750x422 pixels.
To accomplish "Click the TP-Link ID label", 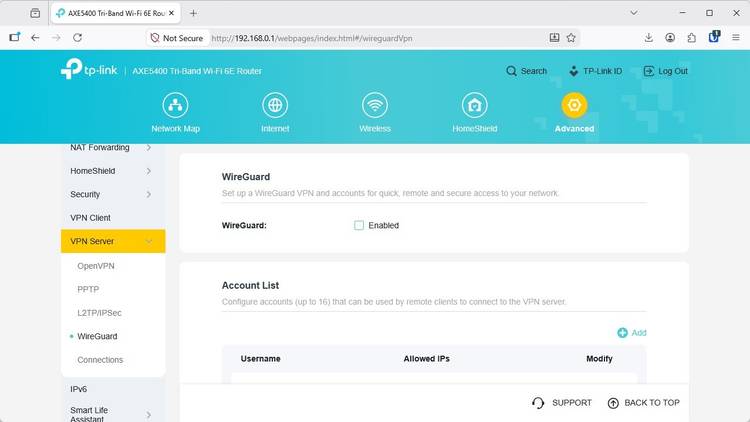I will click(603, 71).
